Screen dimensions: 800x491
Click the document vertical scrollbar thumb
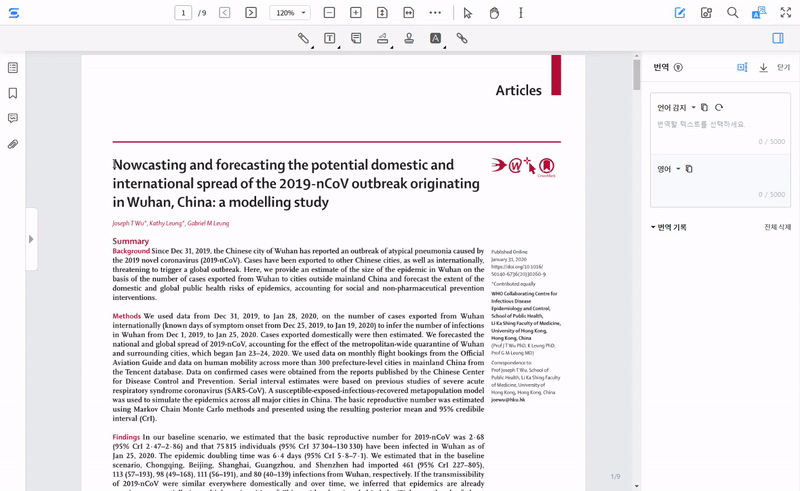pyautogui.click(x=636, y=75)
